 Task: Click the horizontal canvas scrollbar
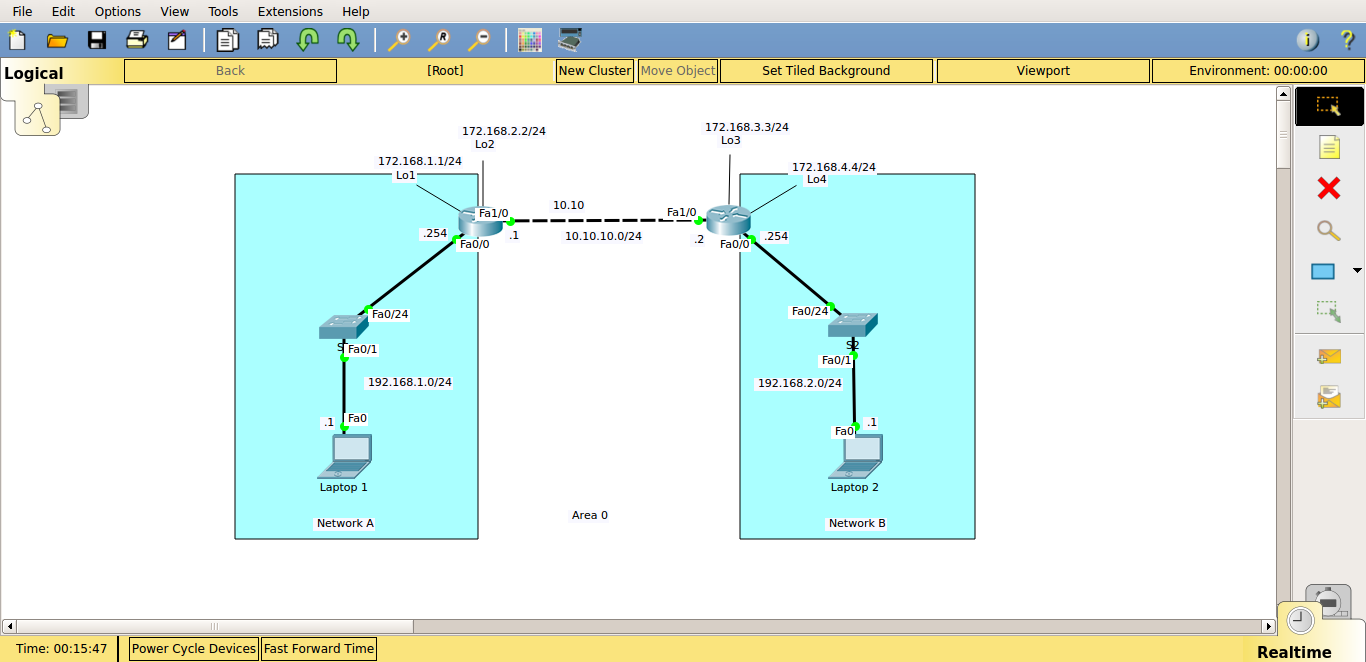coord(215,626)
